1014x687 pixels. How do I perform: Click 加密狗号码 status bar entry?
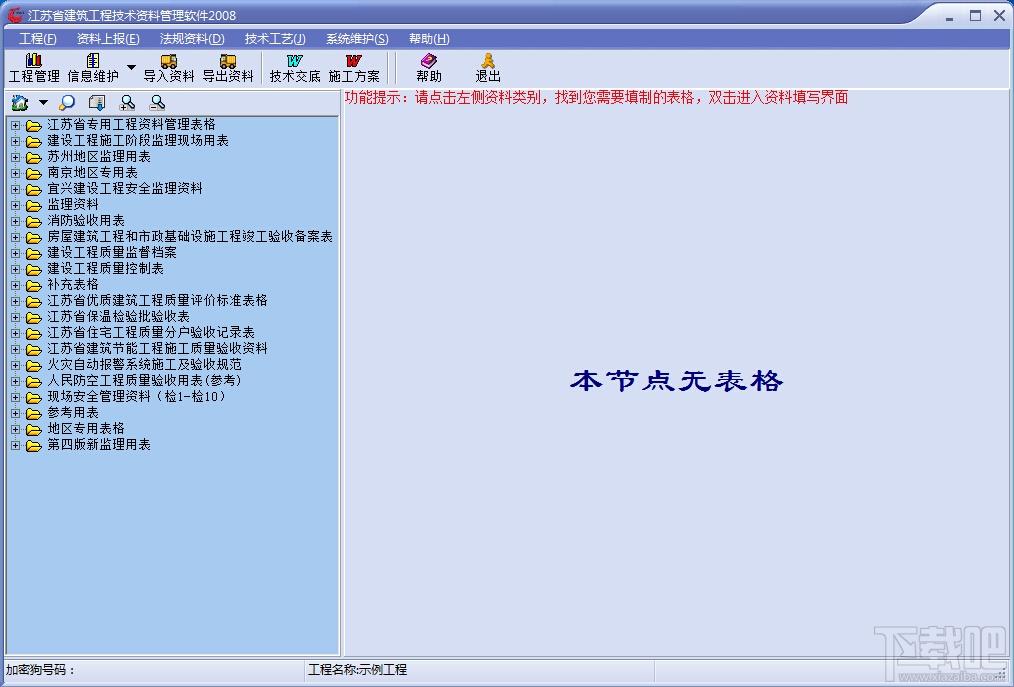[x=41, y=670]
